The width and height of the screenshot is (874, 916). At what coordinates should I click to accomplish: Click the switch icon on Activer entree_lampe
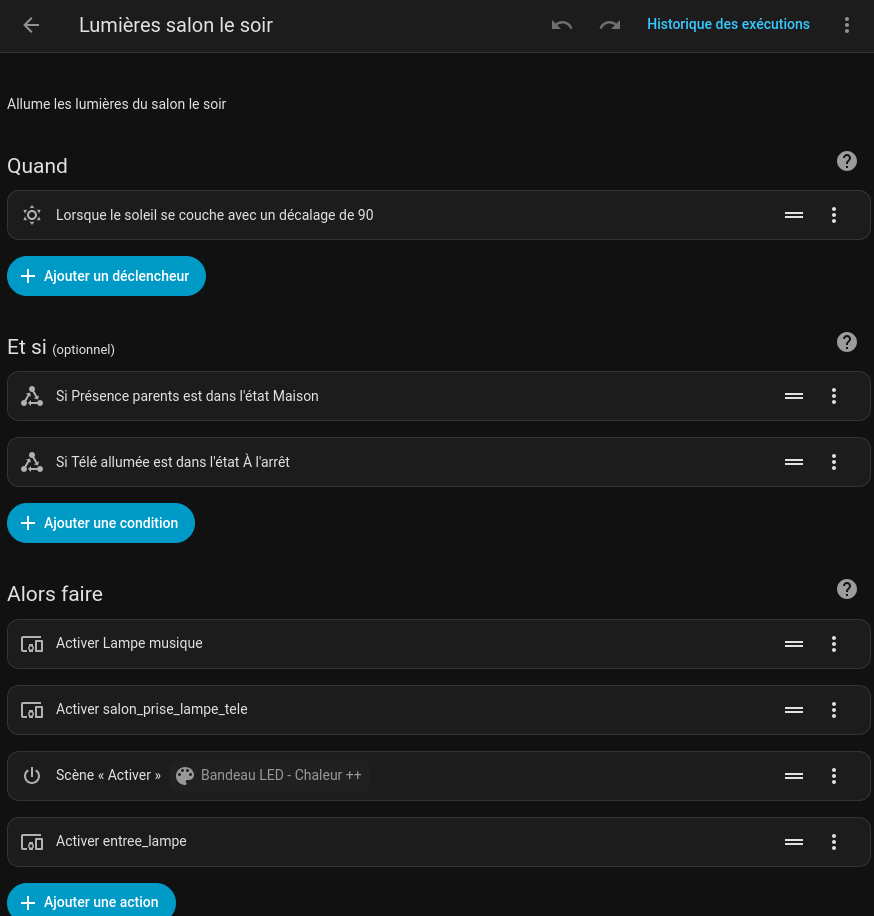click(x=31, y=842)
